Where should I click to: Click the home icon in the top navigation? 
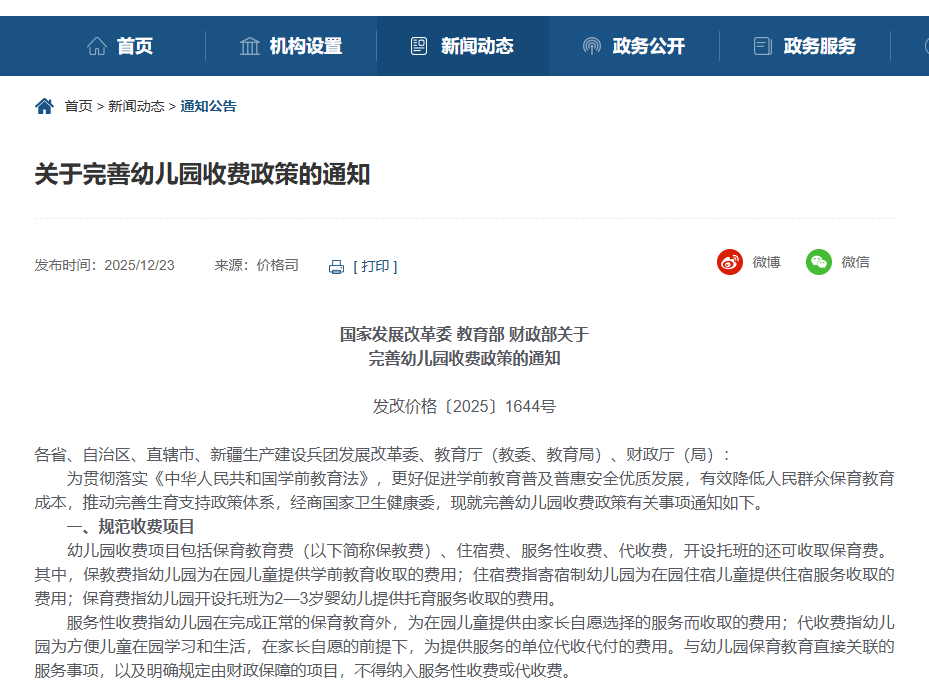click(x=96, y=45)
